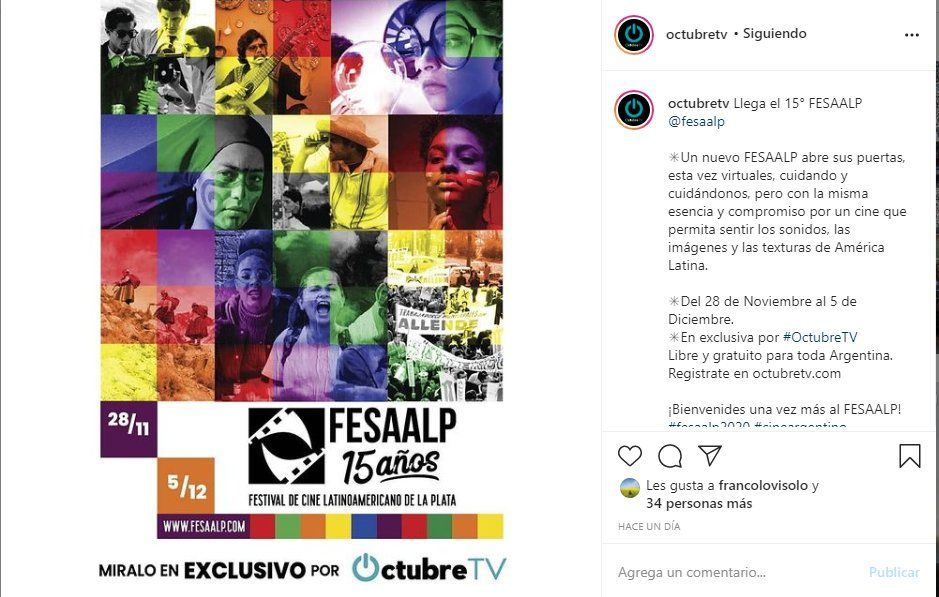Show the list of 34 personas más

[699, 504]
